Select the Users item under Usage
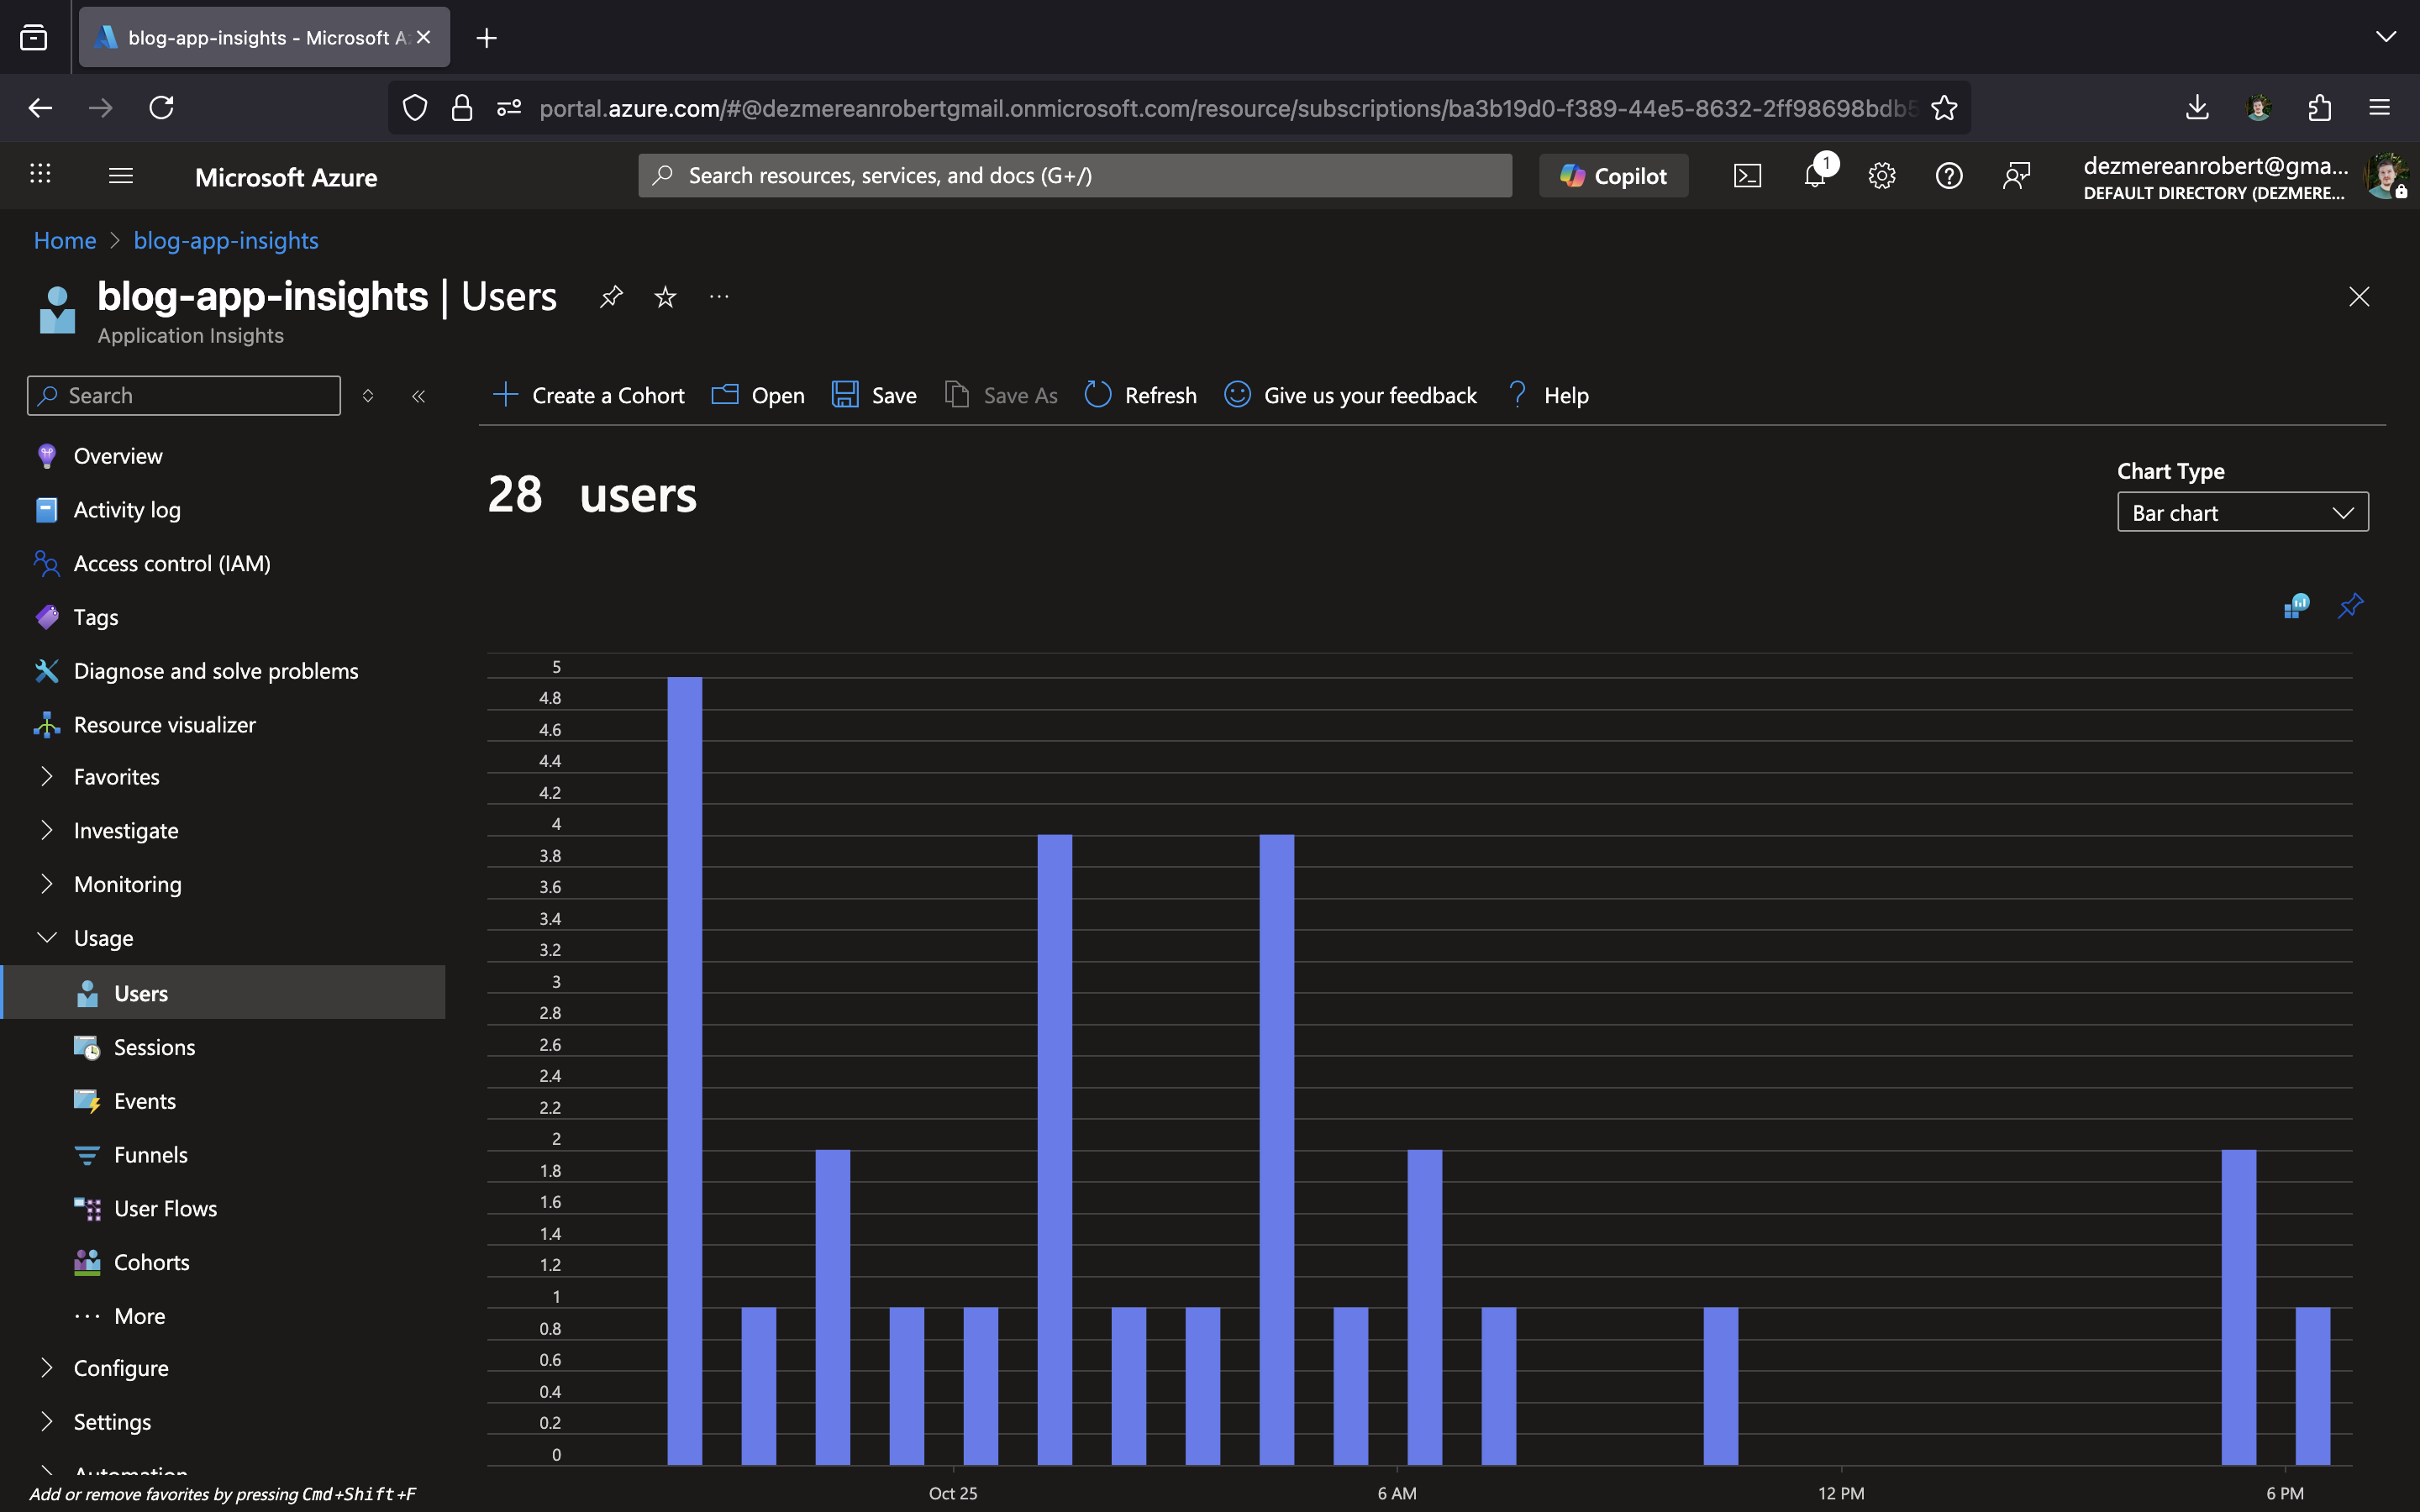Image resolution: width=2420 pixels, height=1512 pixels. (x=140, y=992)
